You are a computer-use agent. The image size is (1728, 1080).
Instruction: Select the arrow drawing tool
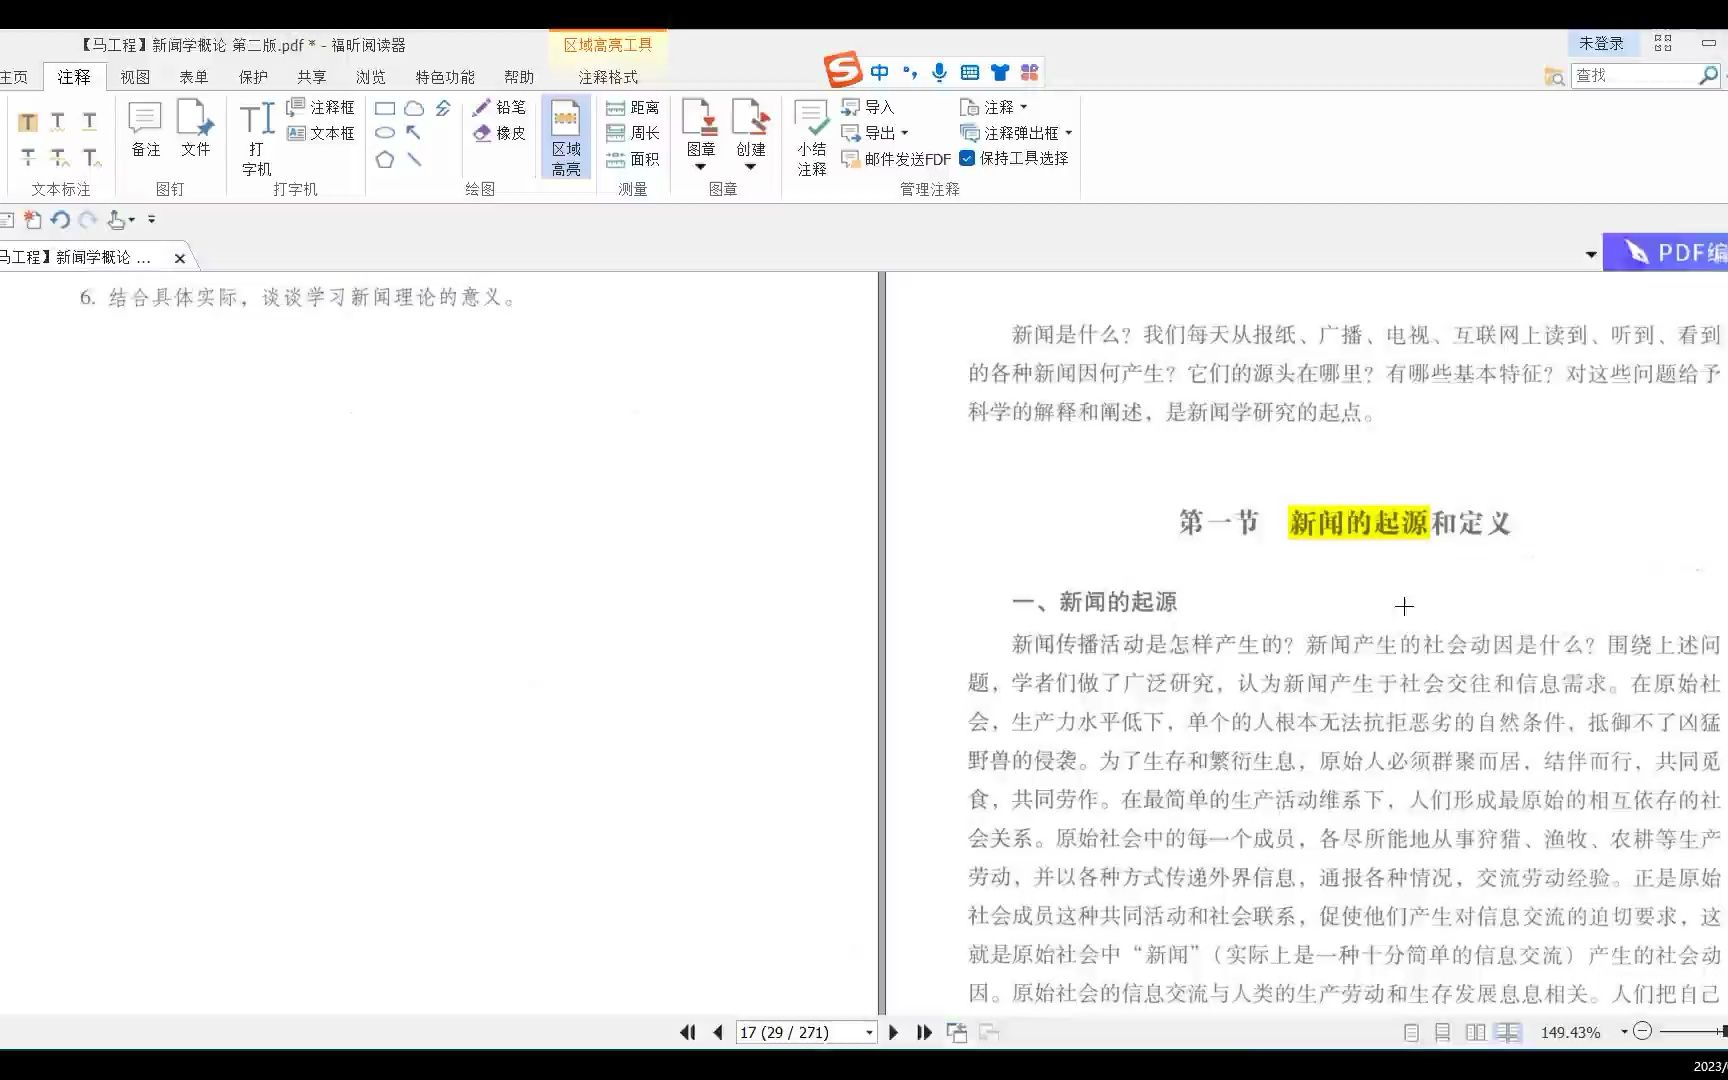tap(414, 133)
